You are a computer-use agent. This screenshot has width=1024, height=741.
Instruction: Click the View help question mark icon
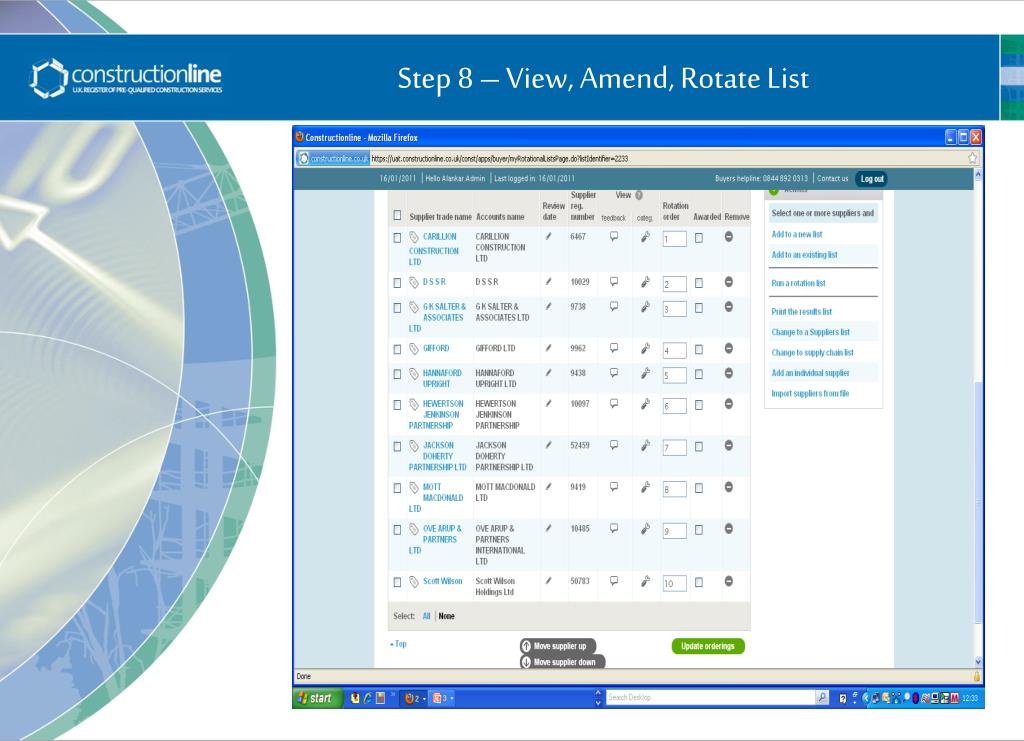pyautogui.click(x=639, y=195)
